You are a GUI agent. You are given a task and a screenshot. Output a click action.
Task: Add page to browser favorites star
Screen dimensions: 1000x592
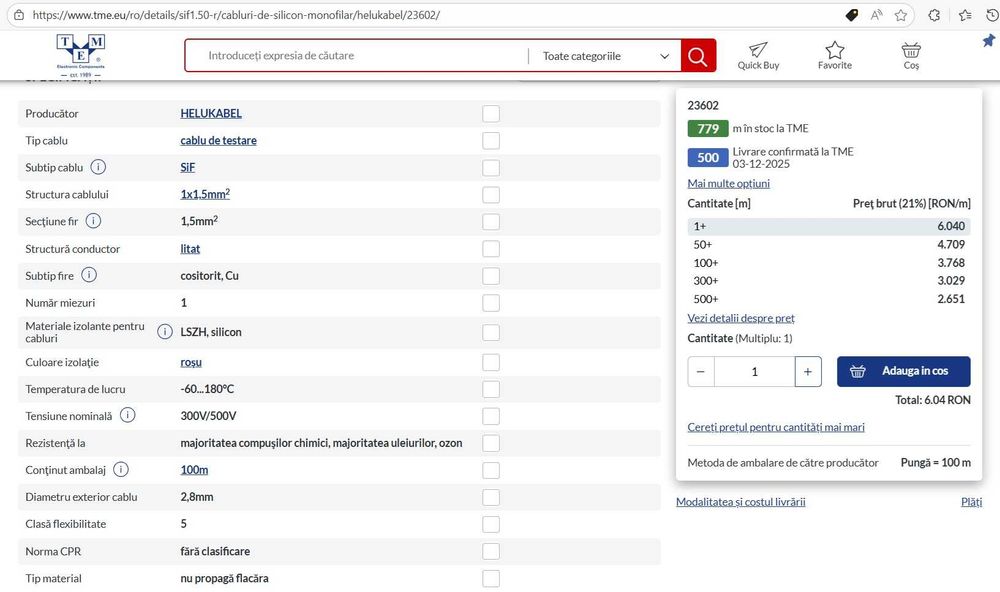(x=901, y=15)
